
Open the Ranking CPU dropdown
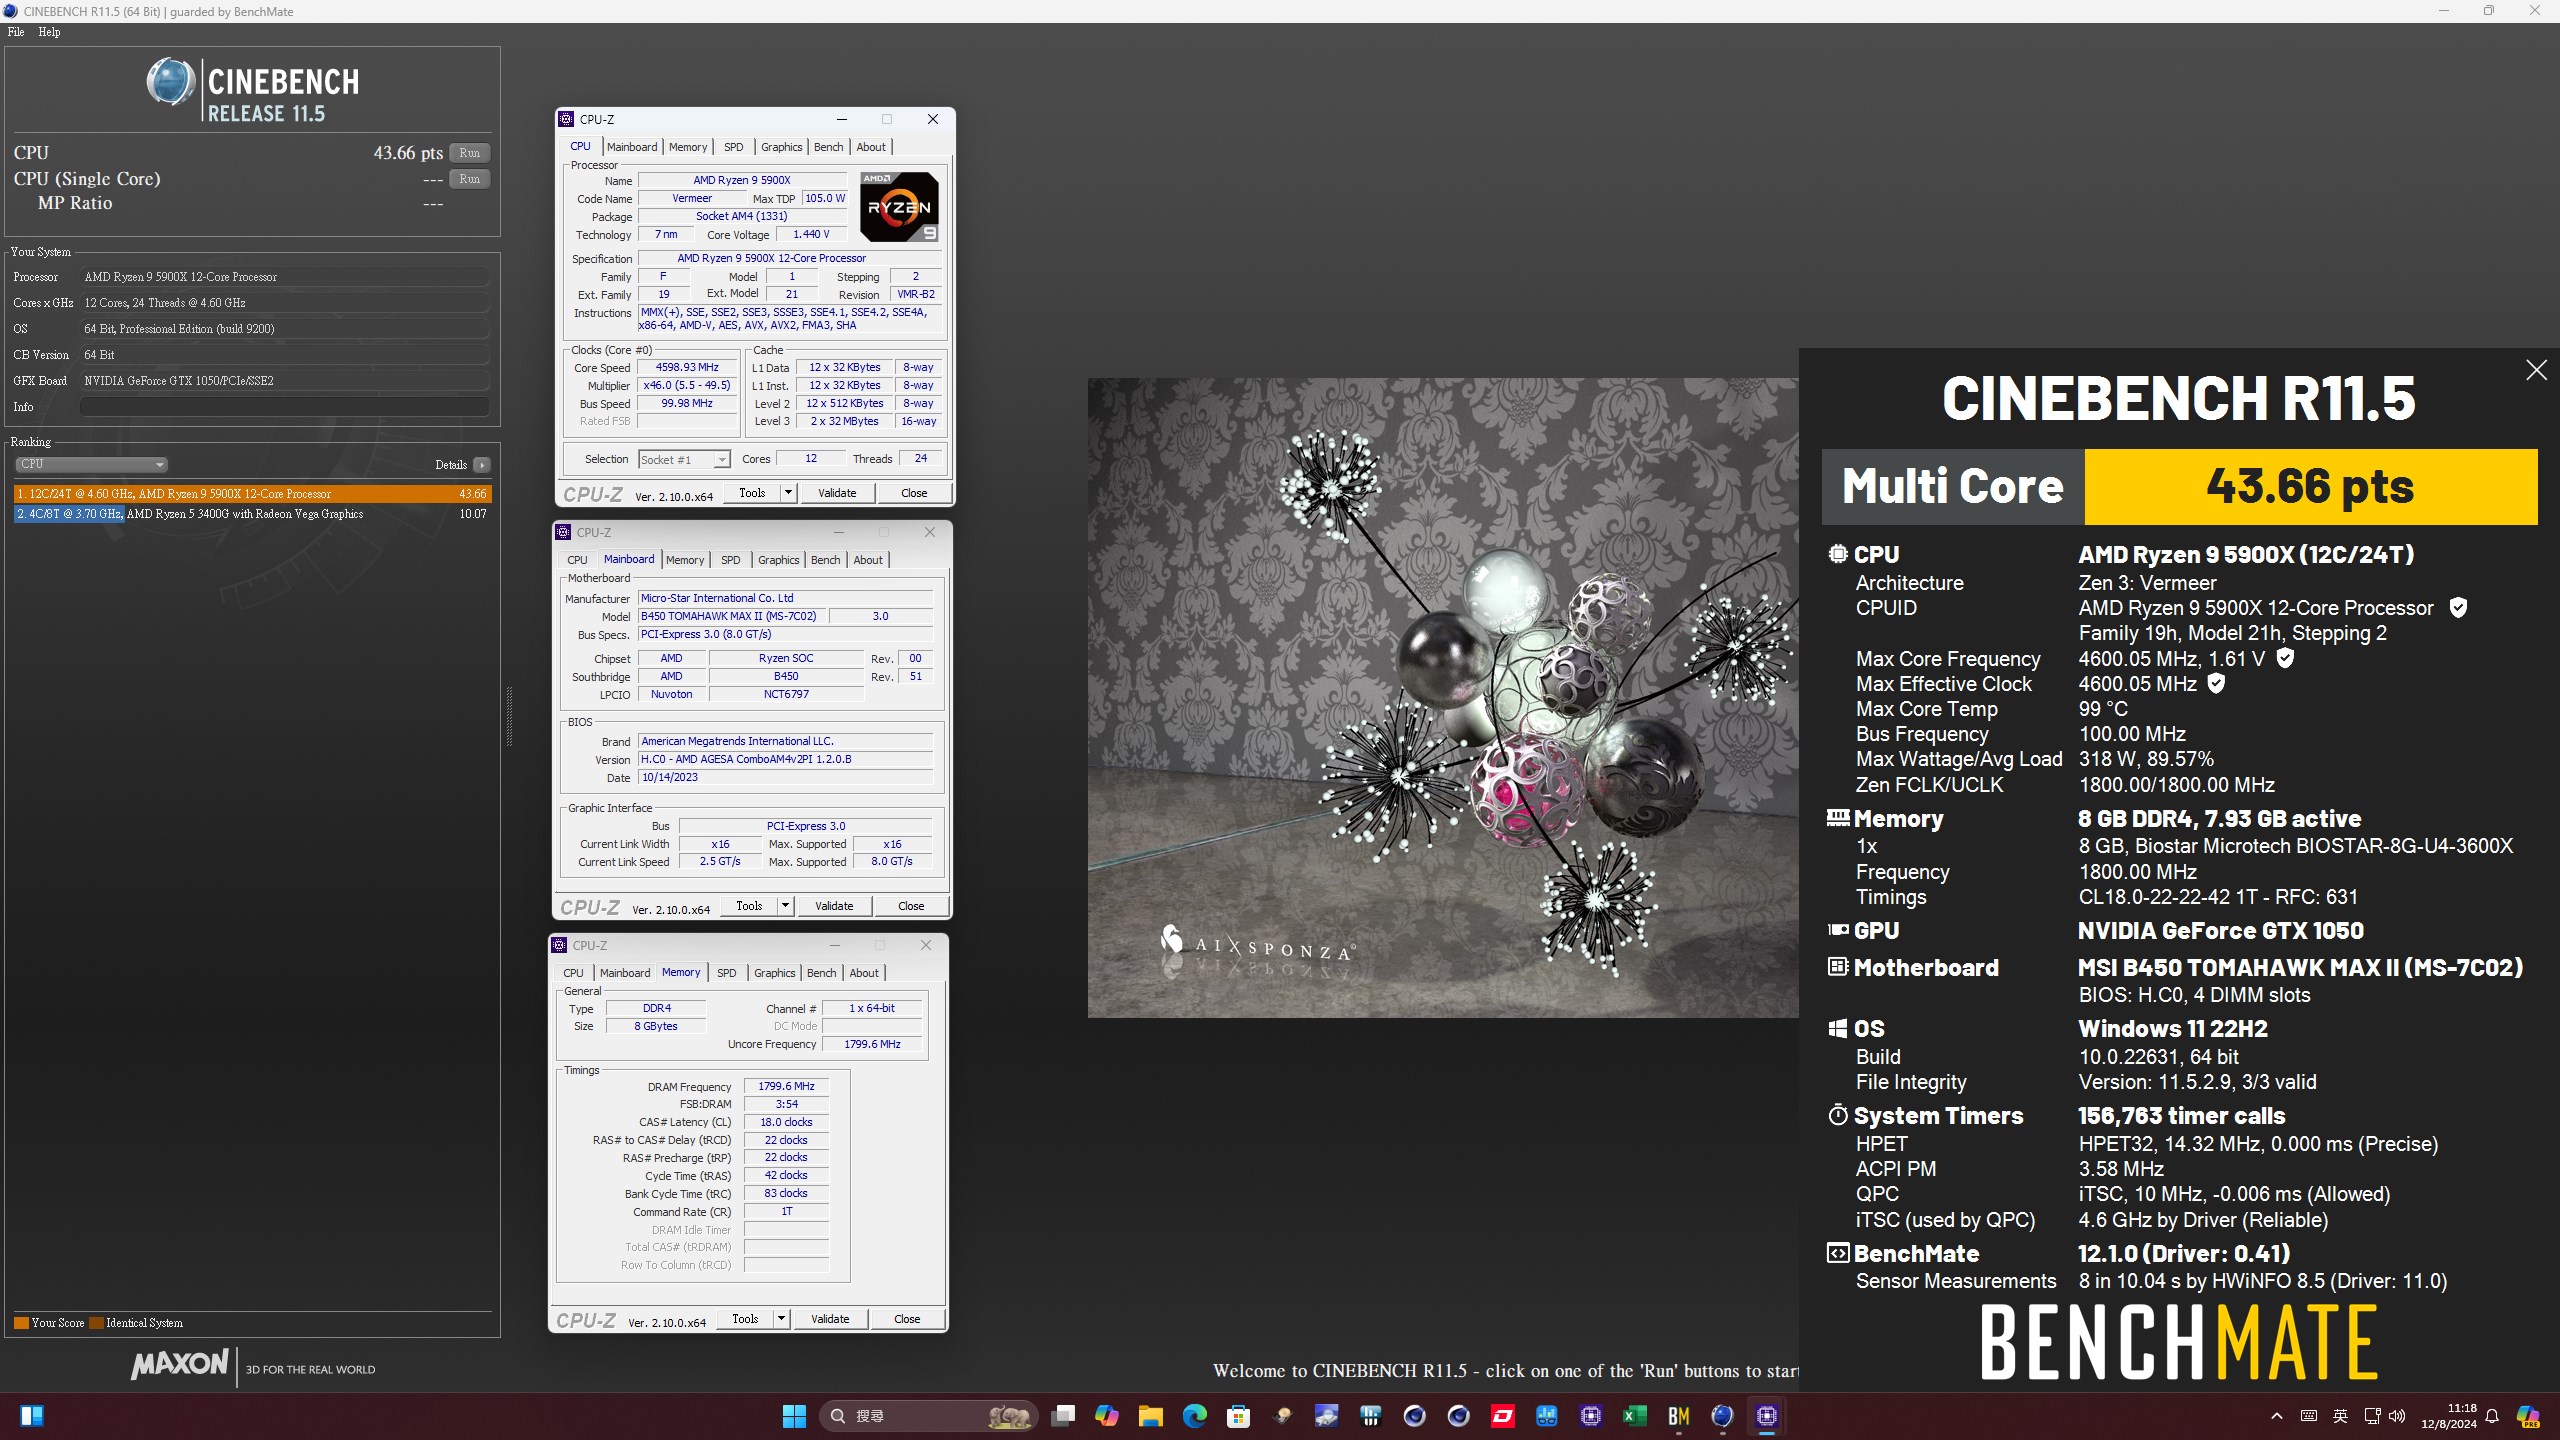91,464
